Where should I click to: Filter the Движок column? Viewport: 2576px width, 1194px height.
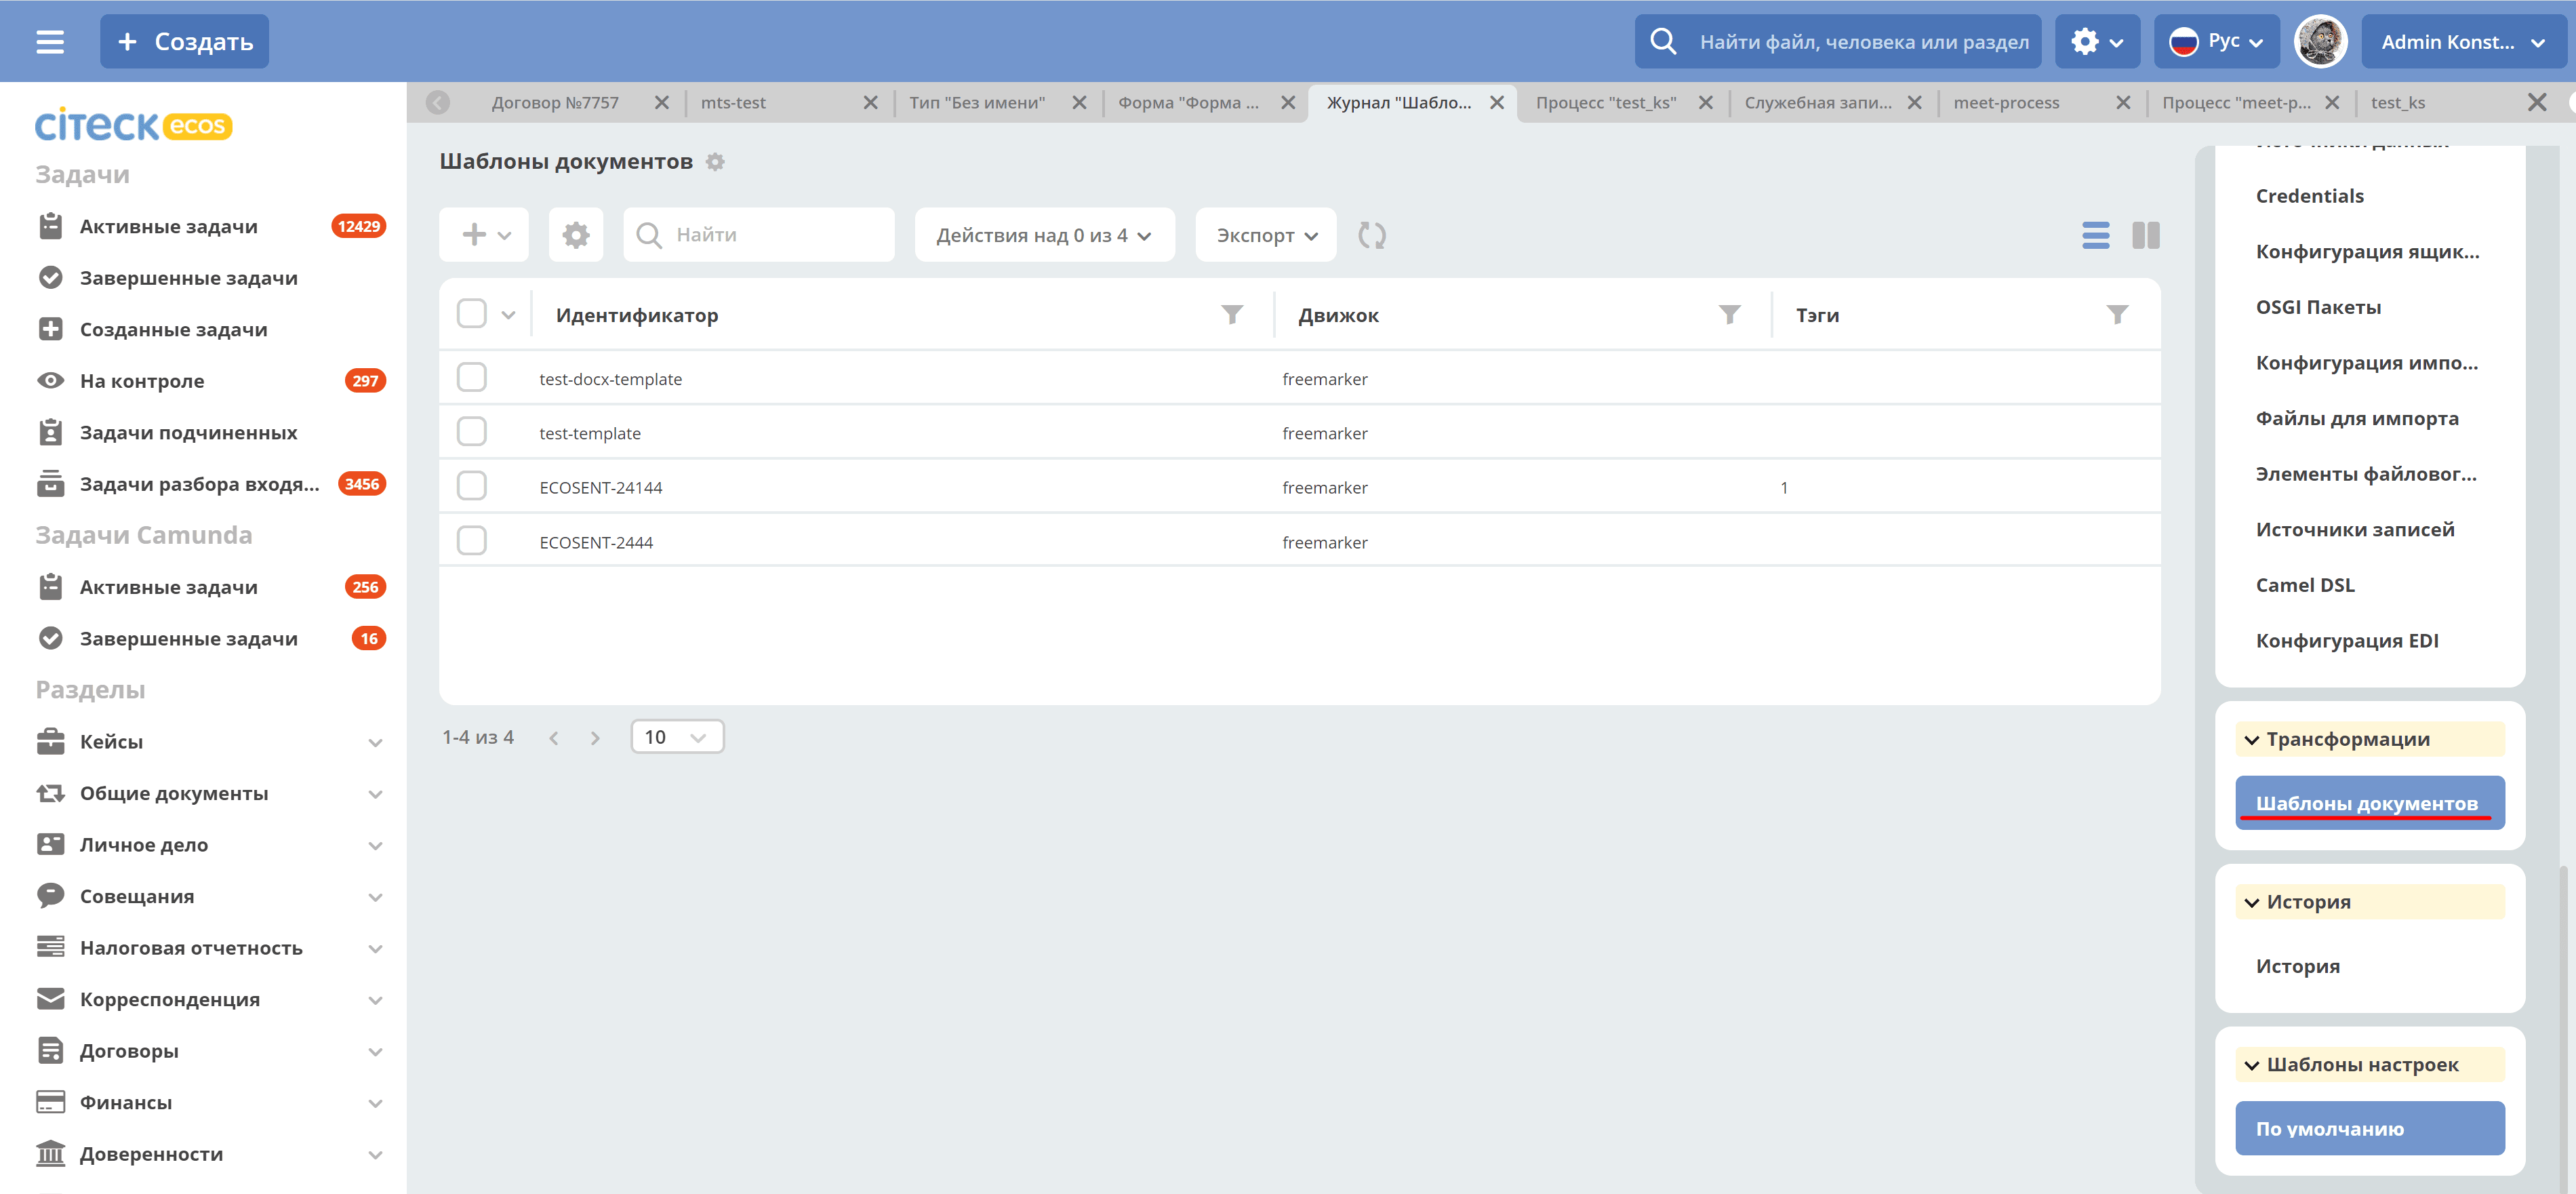coord(1729,315)
